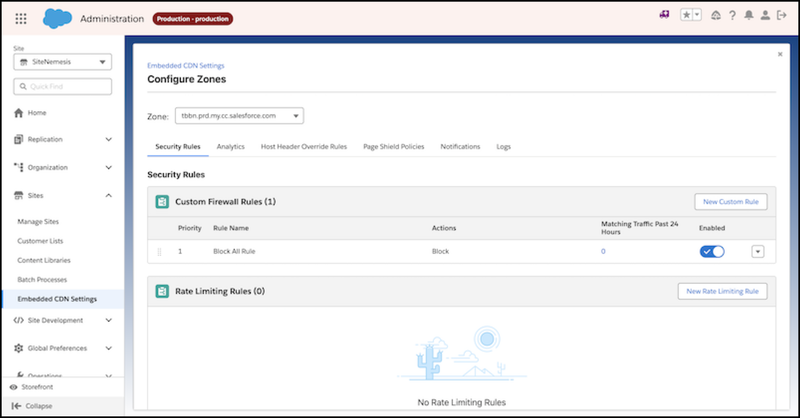Viewport: 800px width, 418px height.
Task: Open the notifications bell icon
Action: [748, 15]
